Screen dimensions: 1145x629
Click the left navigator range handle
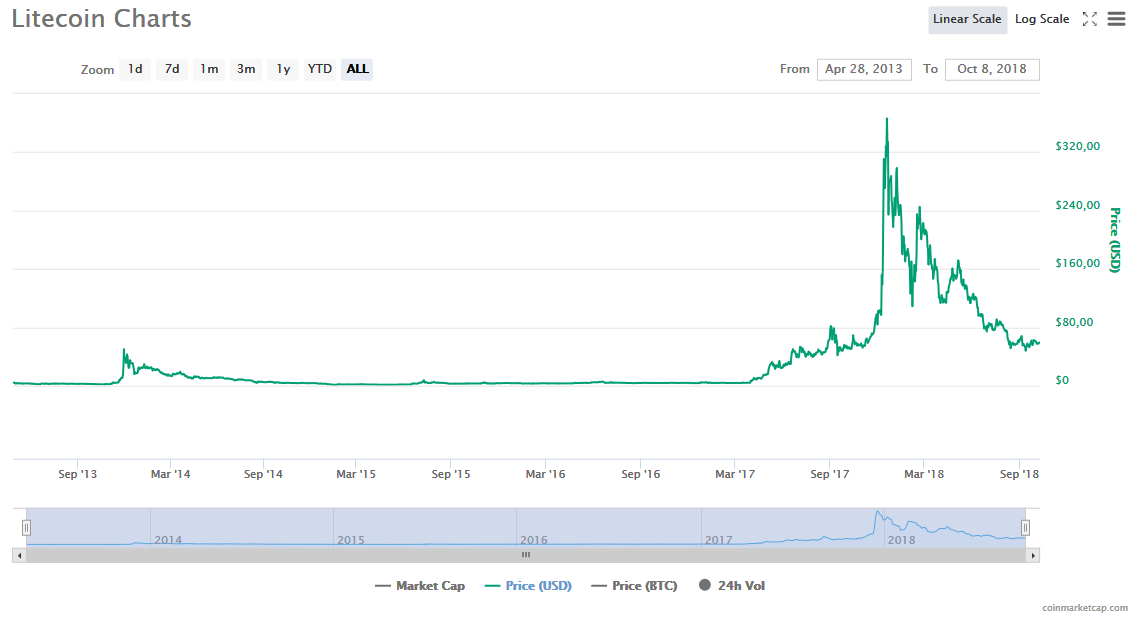click(26, 527)
